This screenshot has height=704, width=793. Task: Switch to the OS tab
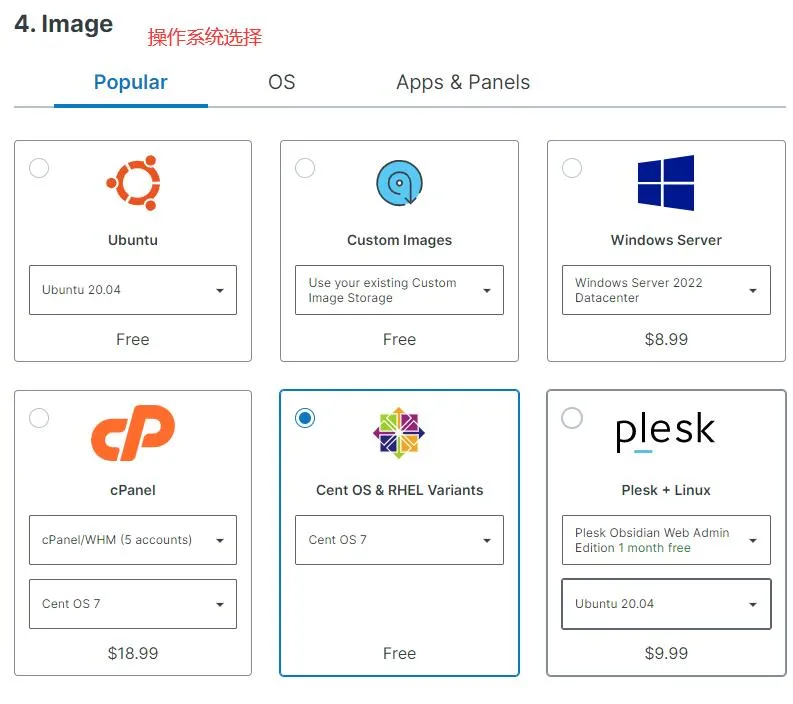[282, 82]
